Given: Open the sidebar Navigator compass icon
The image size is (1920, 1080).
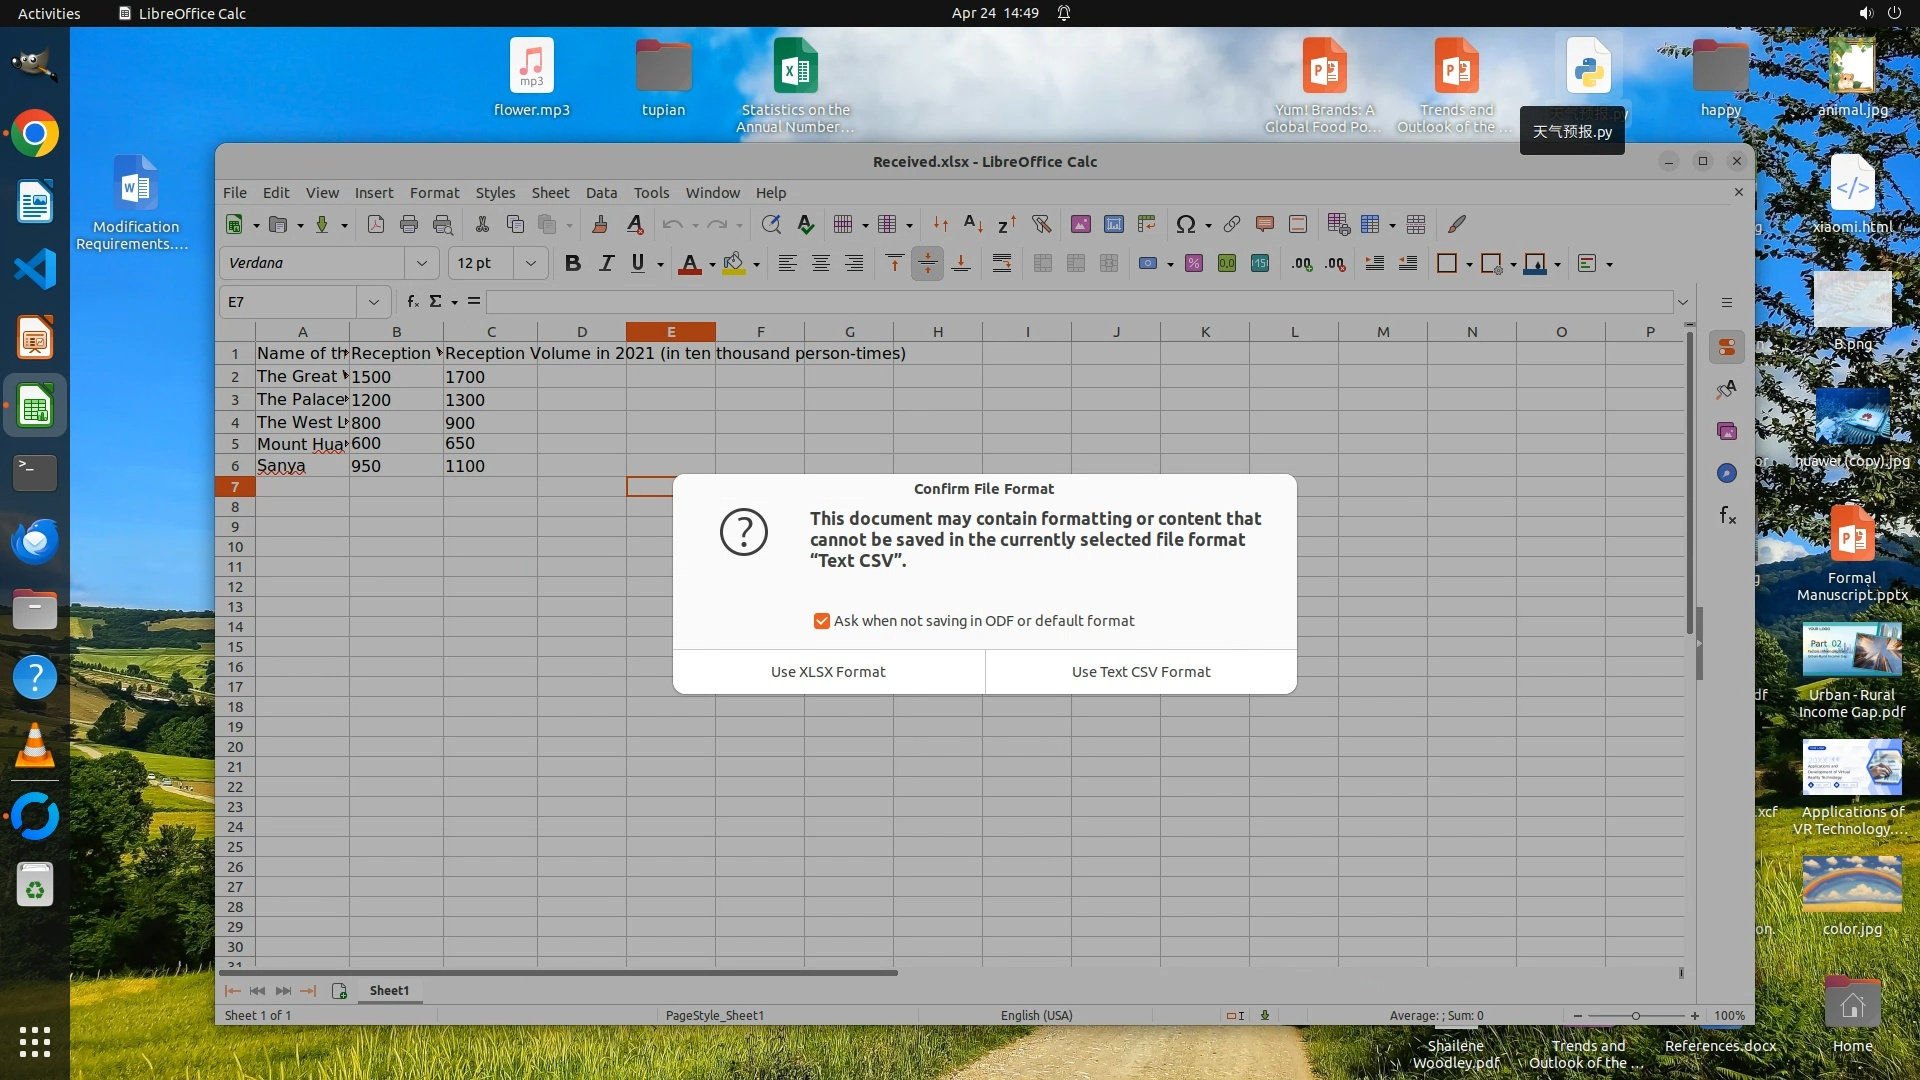Looking at the screenshot, I should 1727,473.
